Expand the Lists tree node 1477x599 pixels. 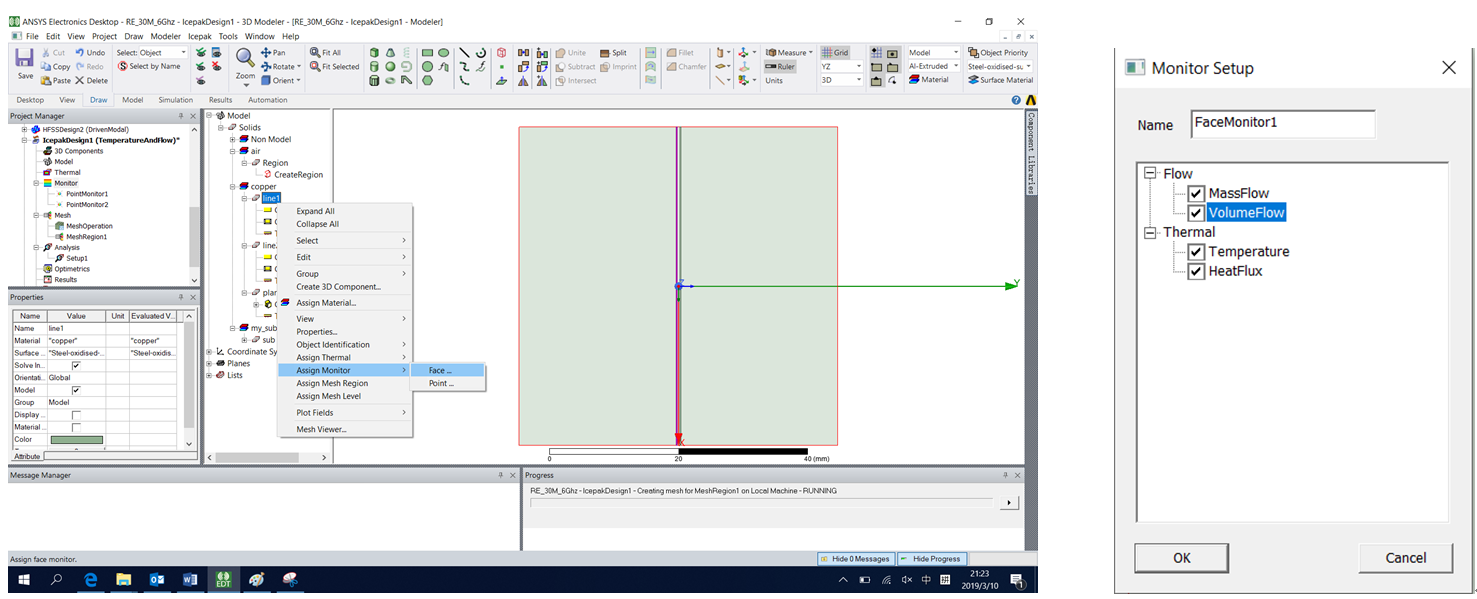point(209,375)
